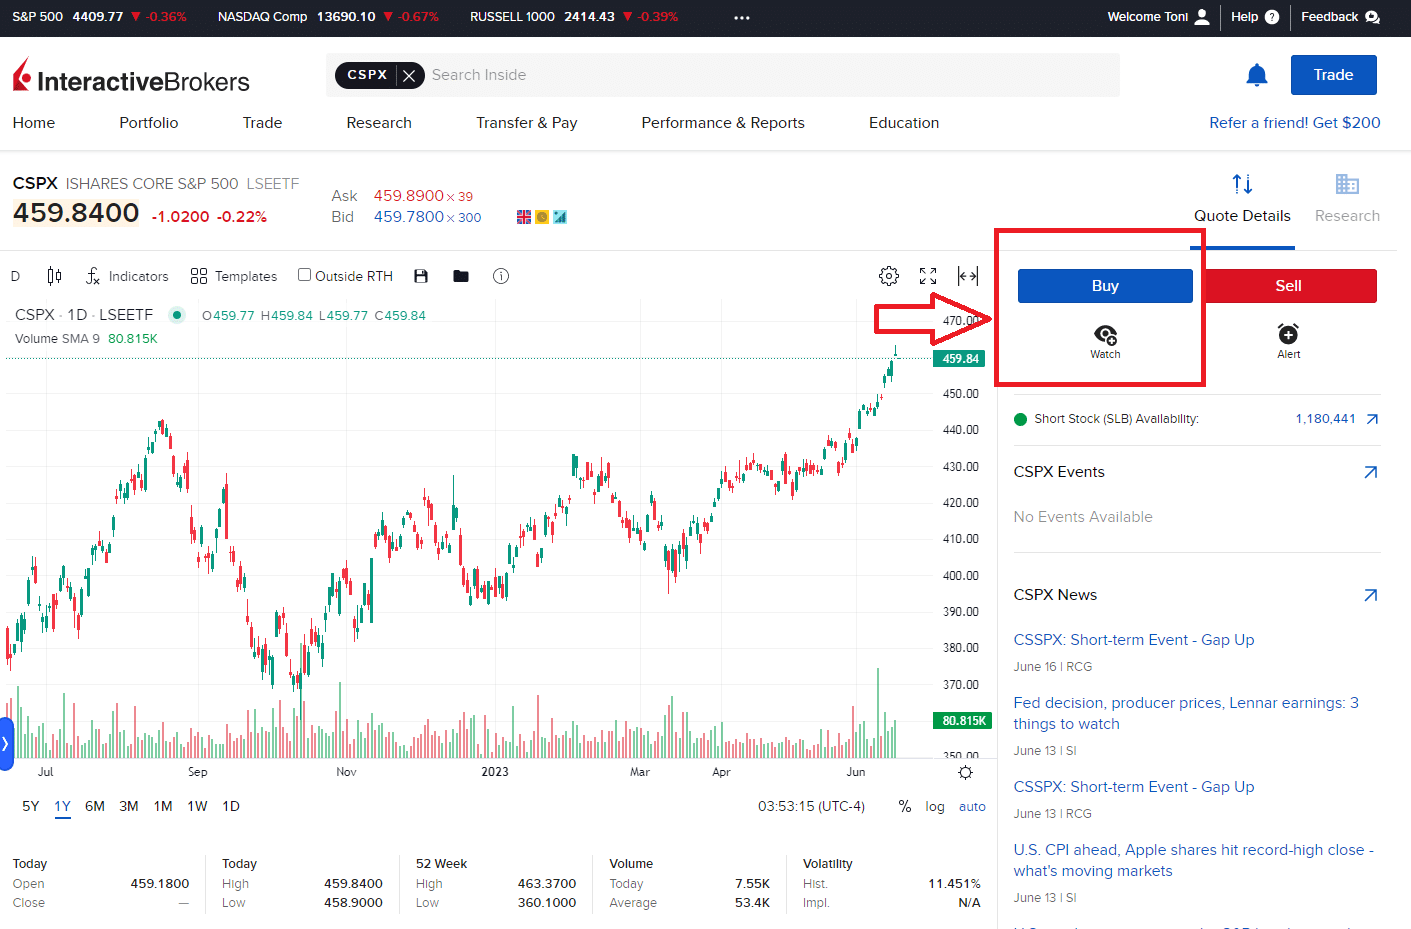
Task: Toggle log scale on the chart
Action: click(935, 806)
